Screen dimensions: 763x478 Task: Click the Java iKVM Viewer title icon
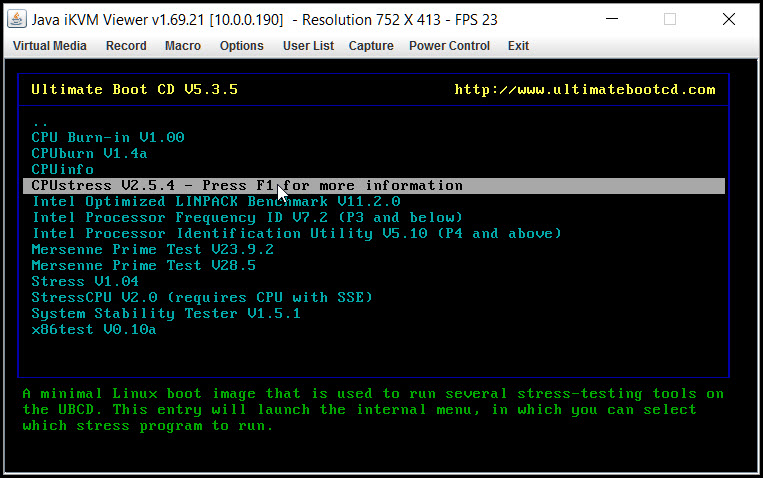coord(17,19)
